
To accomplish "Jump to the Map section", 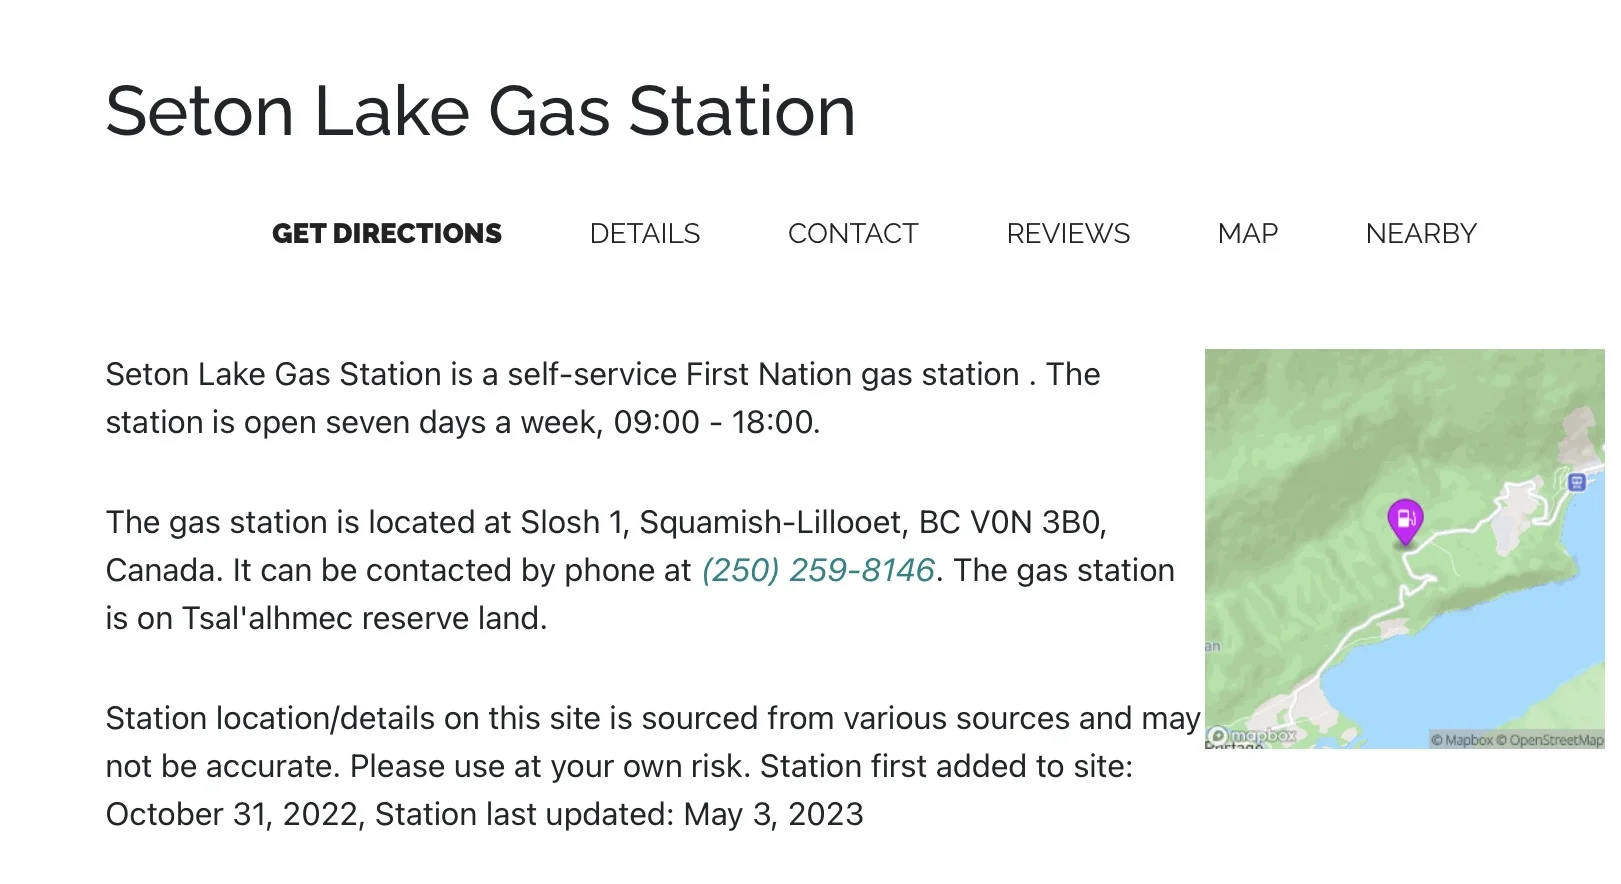I will click(1248, 234).
